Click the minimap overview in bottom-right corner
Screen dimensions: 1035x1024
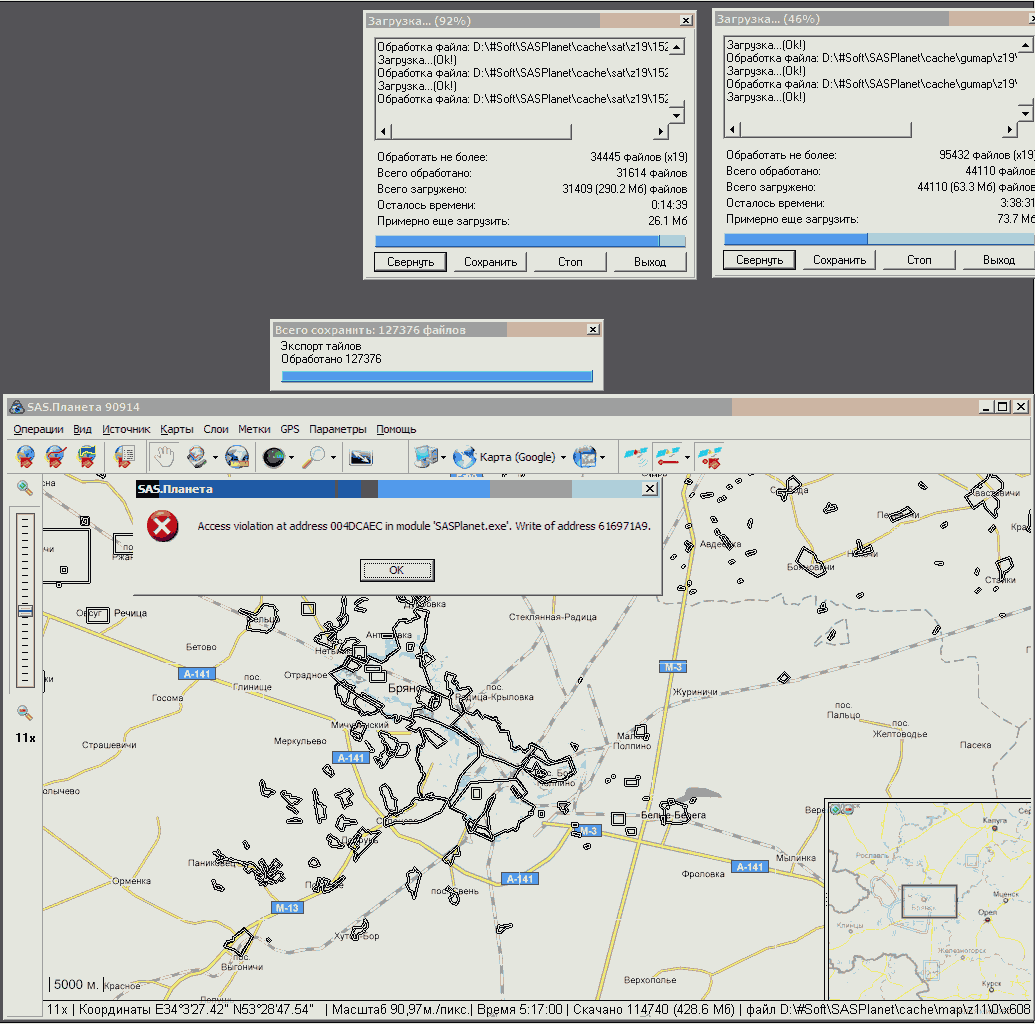pyautogui.click(x=928, y=898)
